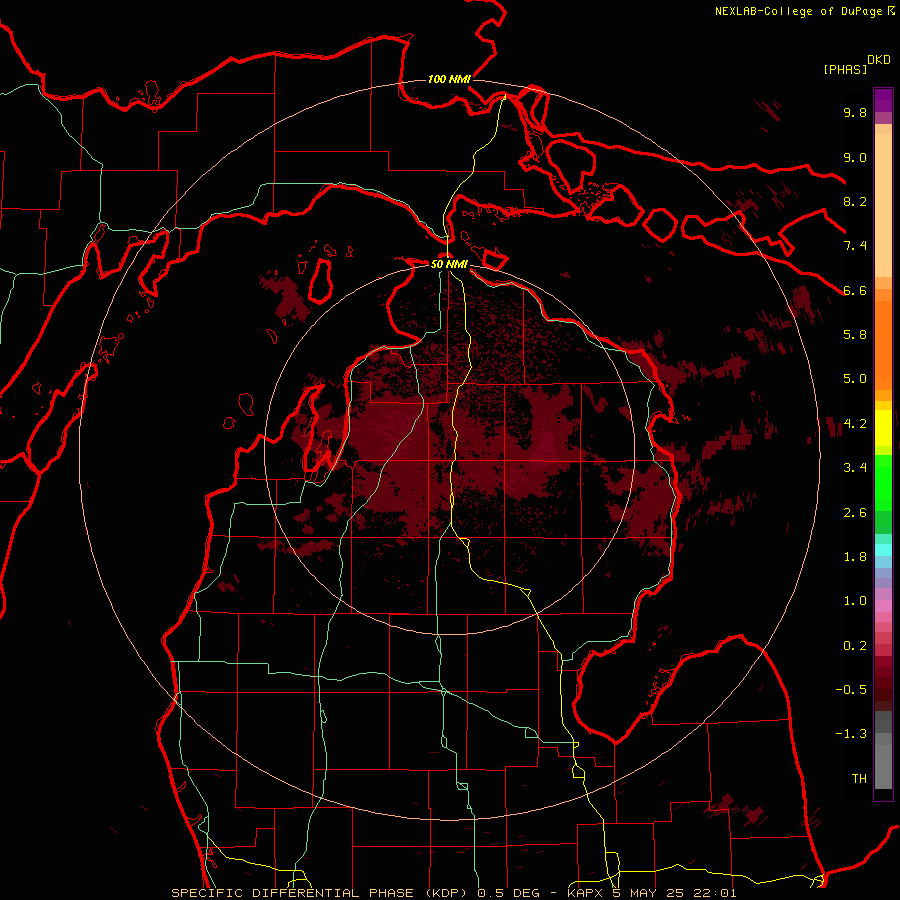900x900 pixels.
Task: Click the 5.0 value on the color scale
Action: tap(855, 379)
